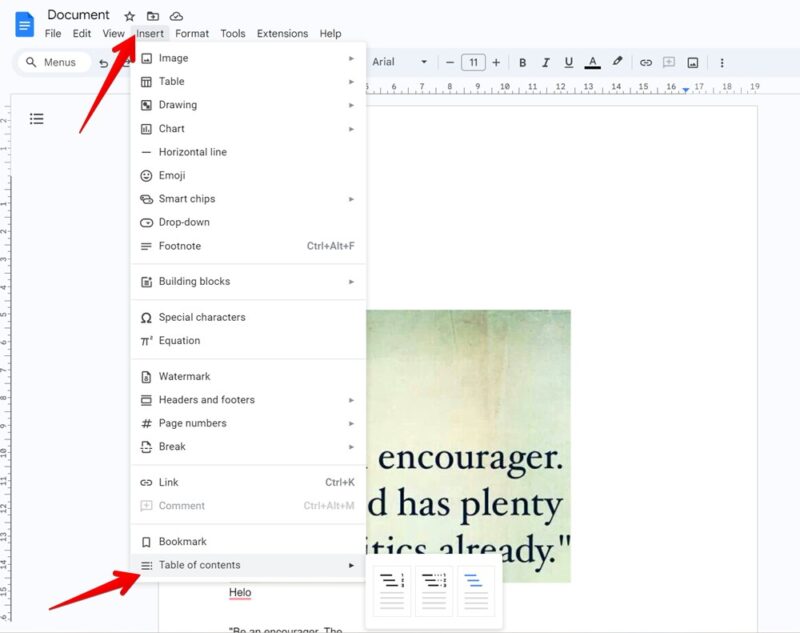The height and width of the screenshot is (633, 800).
Task: Choose the blue links table of contents style
Action: coord(477,591)
